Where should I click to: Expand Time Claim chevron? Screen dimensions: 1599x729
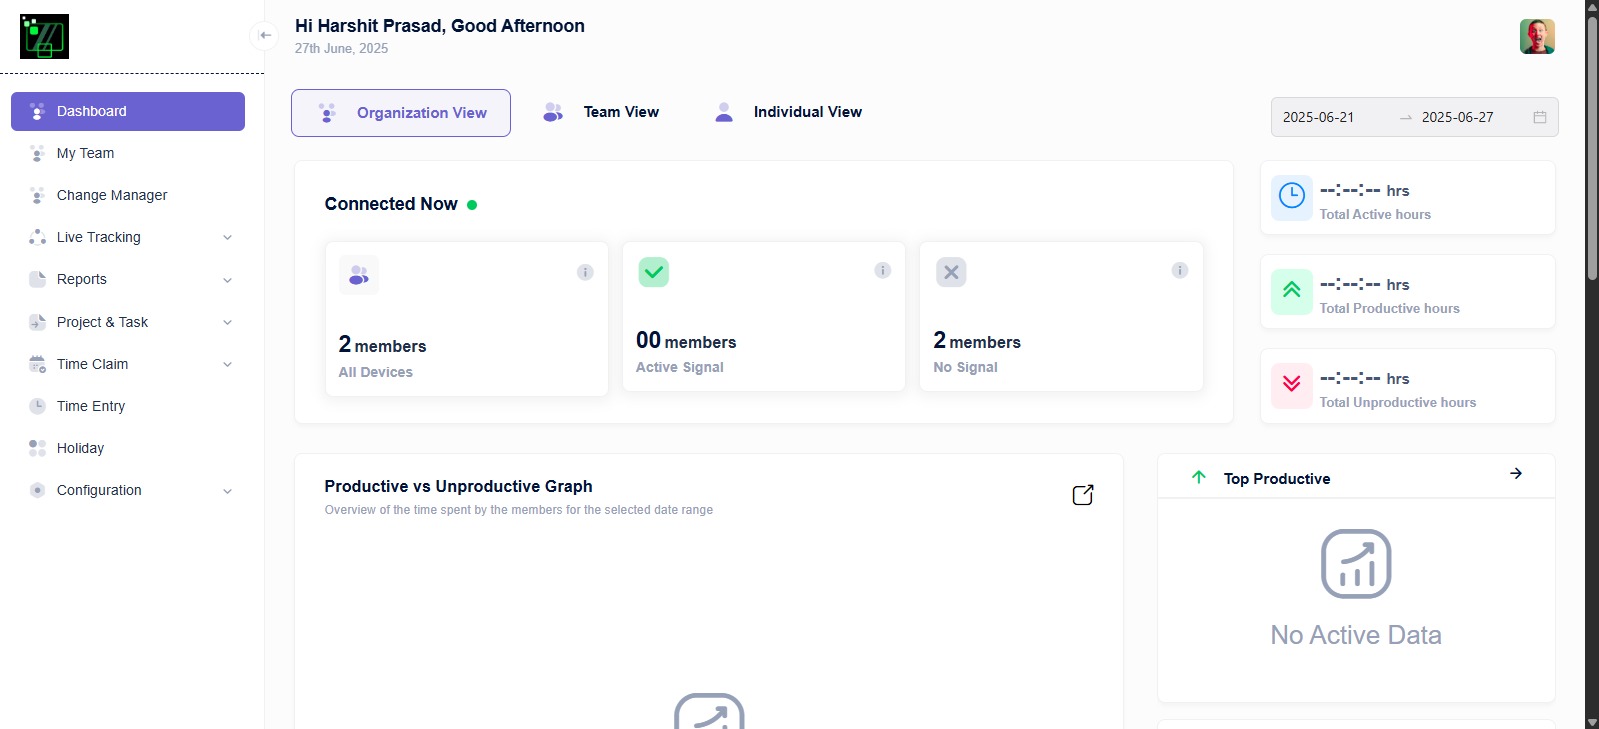tap(227, 364)
